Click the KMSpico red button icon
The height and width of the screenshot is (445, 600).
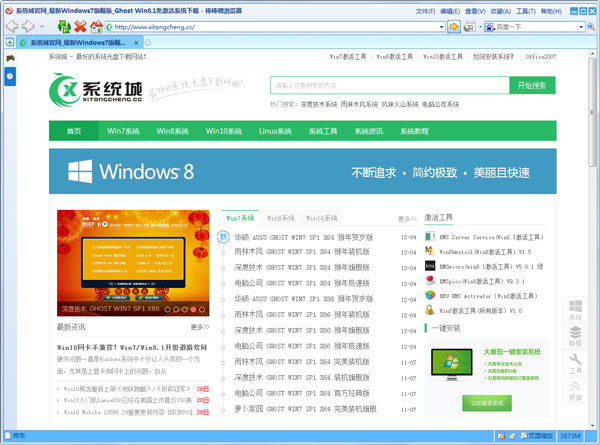click(430, 280)
